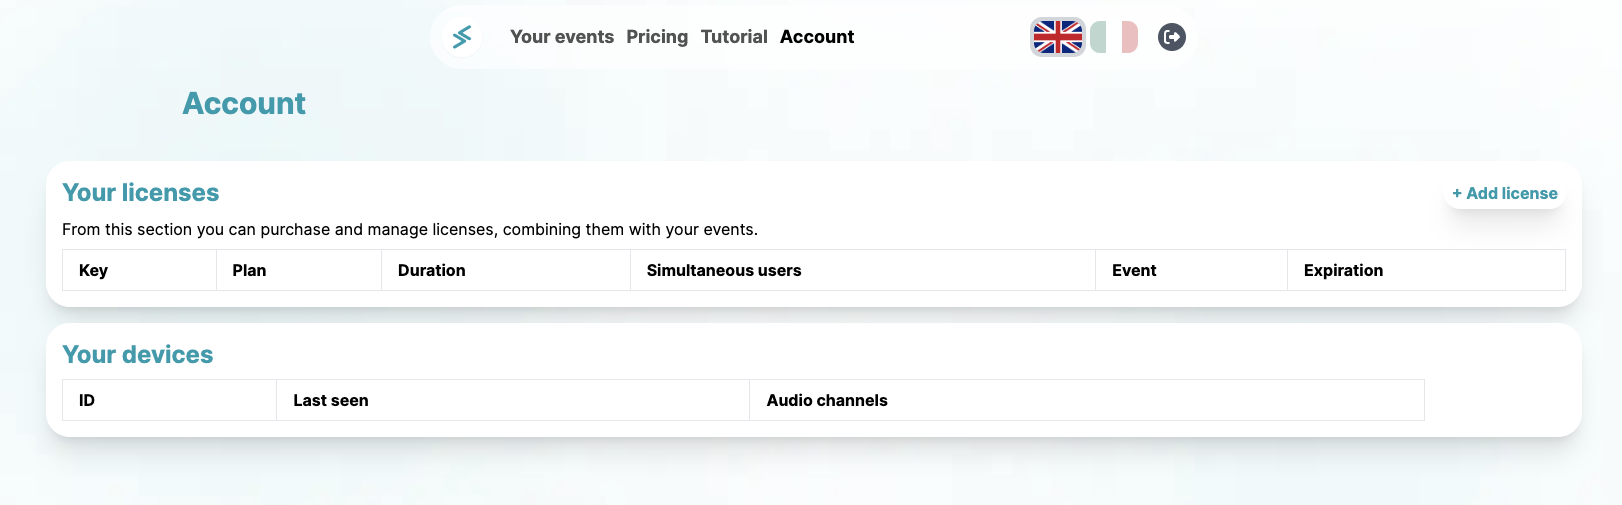Click the Event column header

[1134, 270]
